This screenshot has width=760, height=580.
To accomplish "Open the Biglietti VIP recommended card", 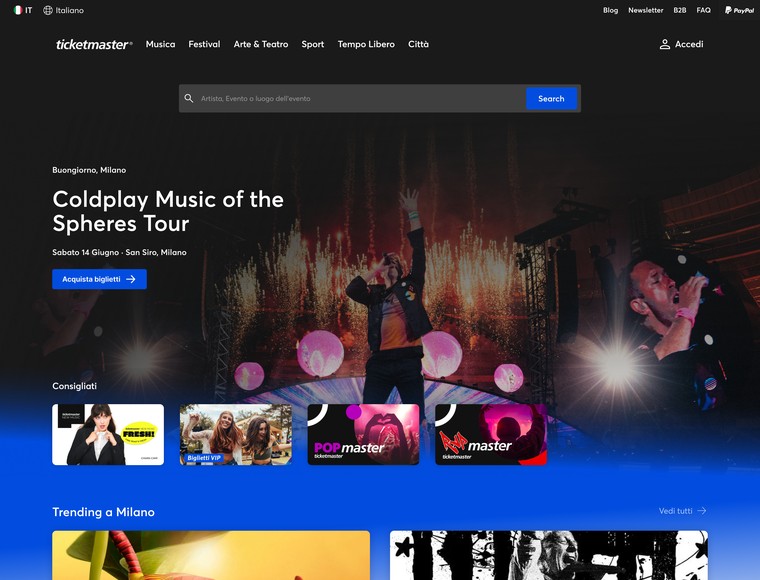I will click(236, 435).
